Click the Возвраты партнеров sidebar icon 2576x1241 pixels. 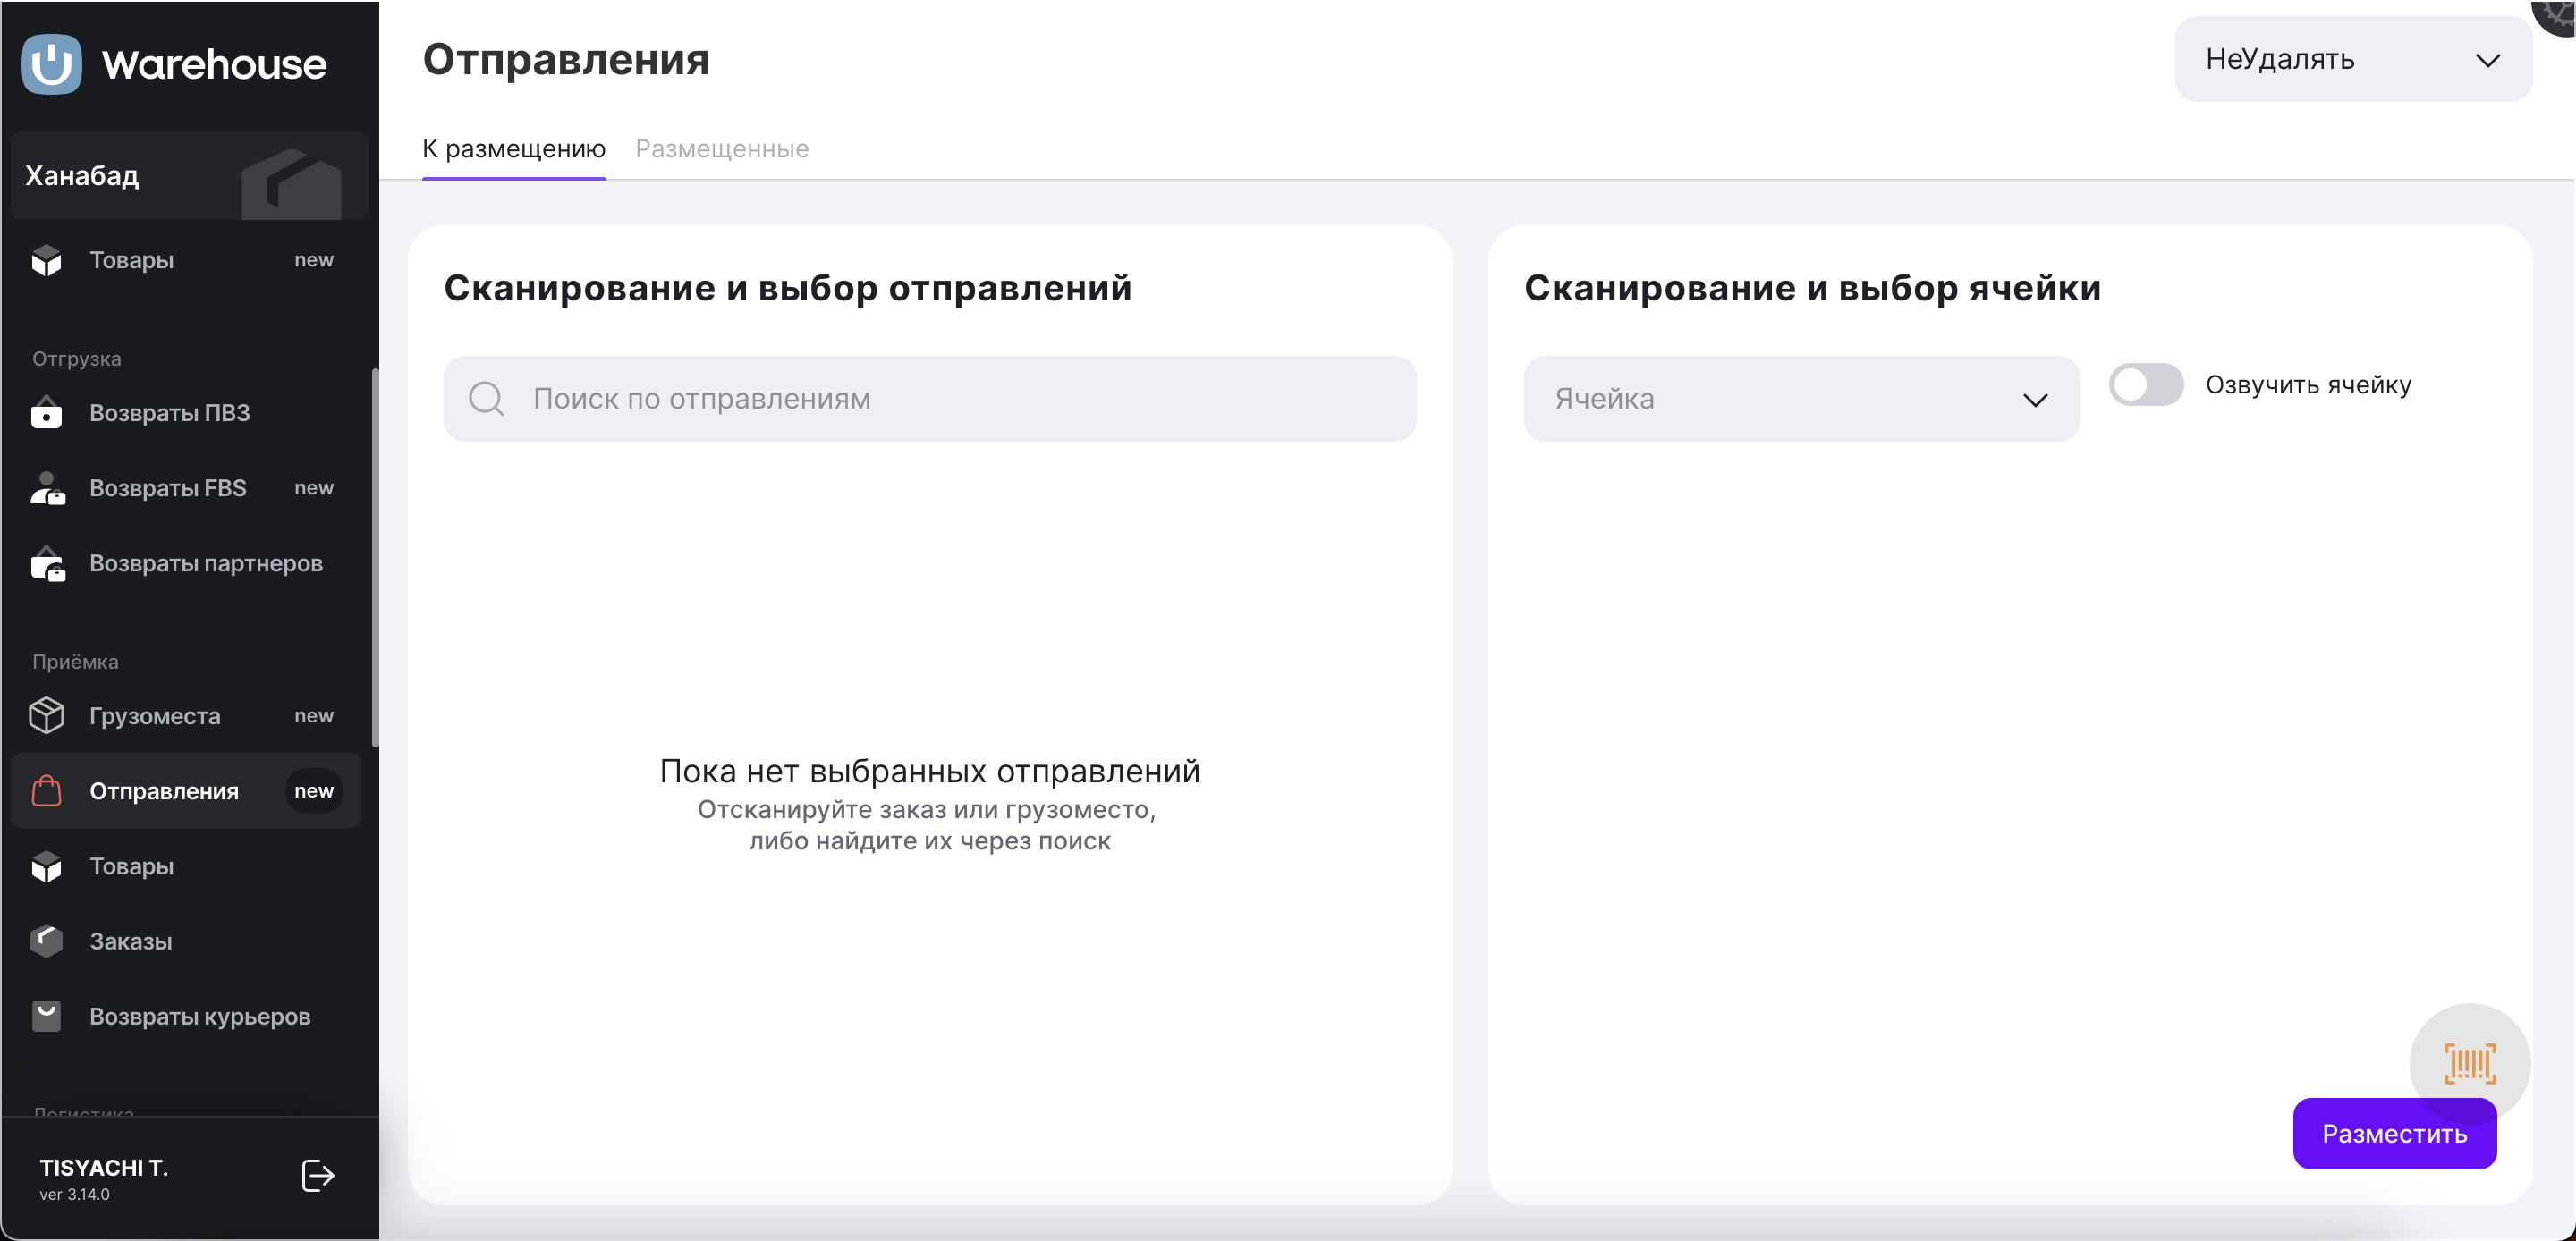tap(46, 564)
